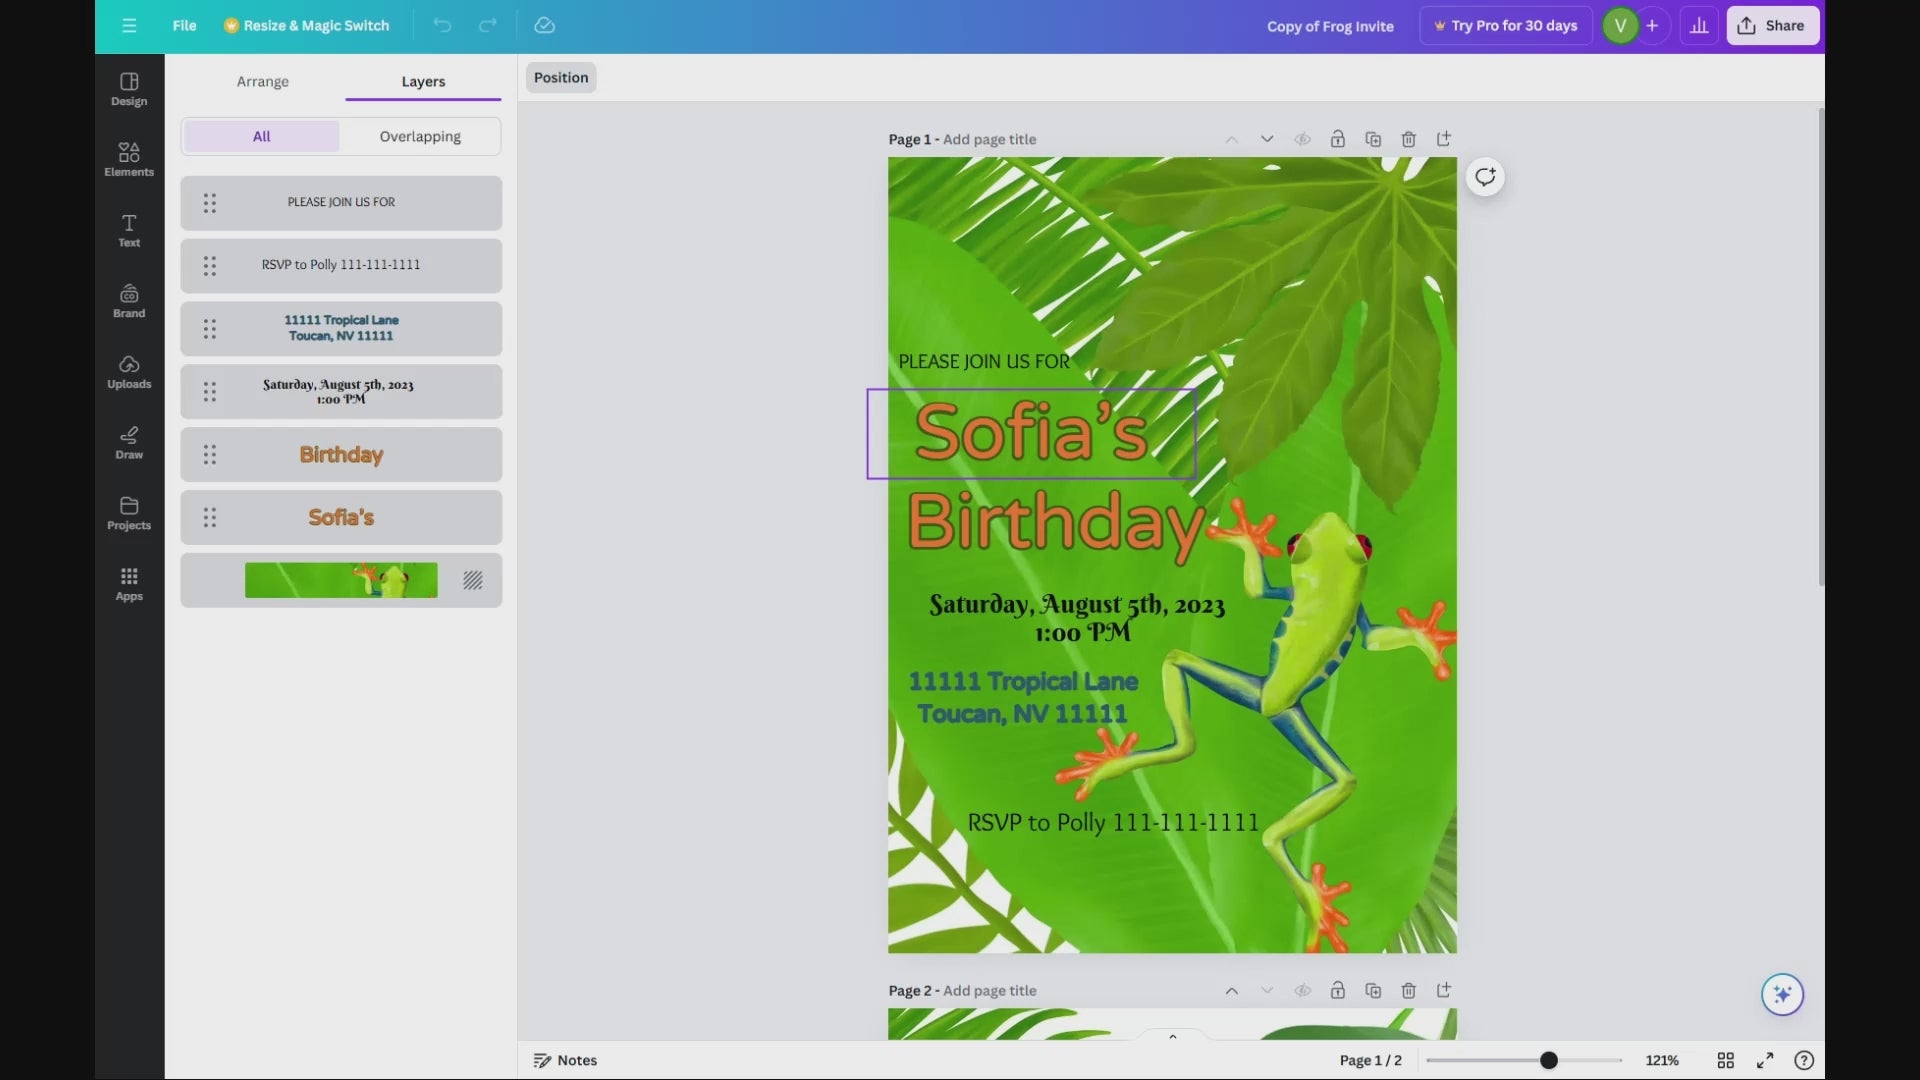The width and height of the screenshot is (1920, 1080).
Task: Rename the design title Copy of Frog Invite
Action: pos(1330,26)
